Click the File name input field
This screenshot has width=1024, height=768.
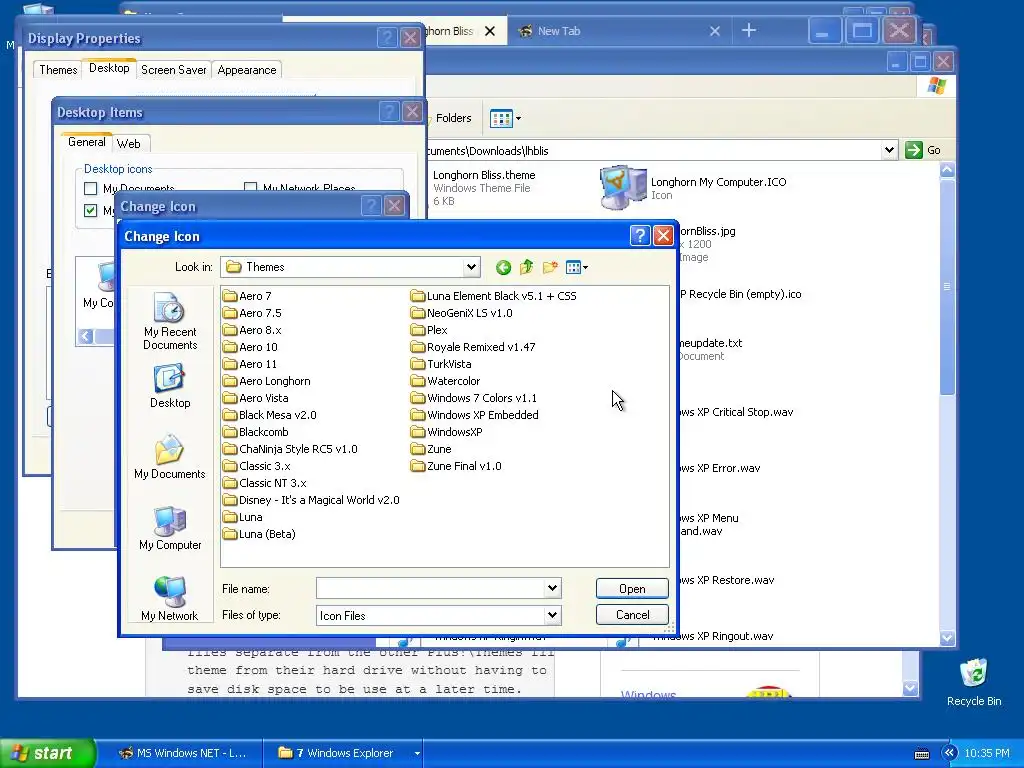431,588
